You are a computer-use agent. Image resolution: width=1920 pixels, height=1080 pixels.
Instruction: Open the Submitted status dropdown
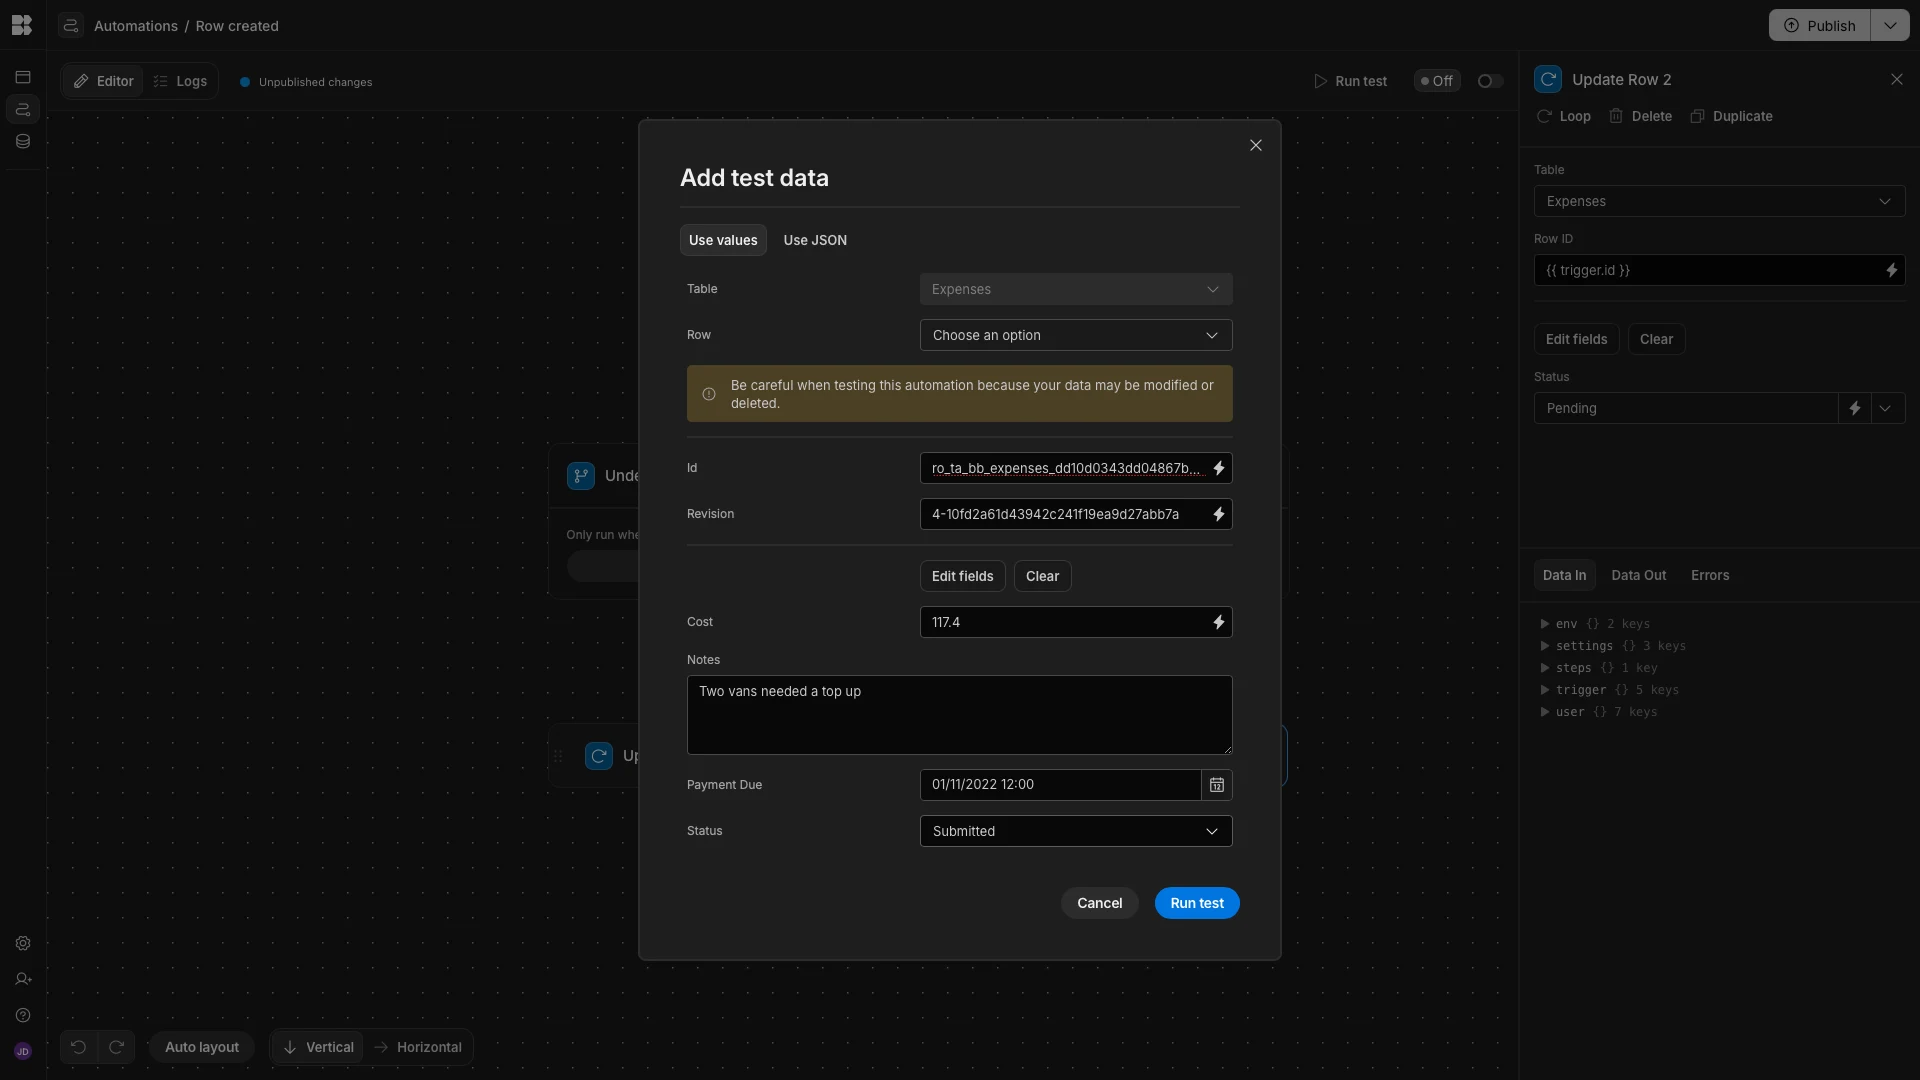(1076, 831)
